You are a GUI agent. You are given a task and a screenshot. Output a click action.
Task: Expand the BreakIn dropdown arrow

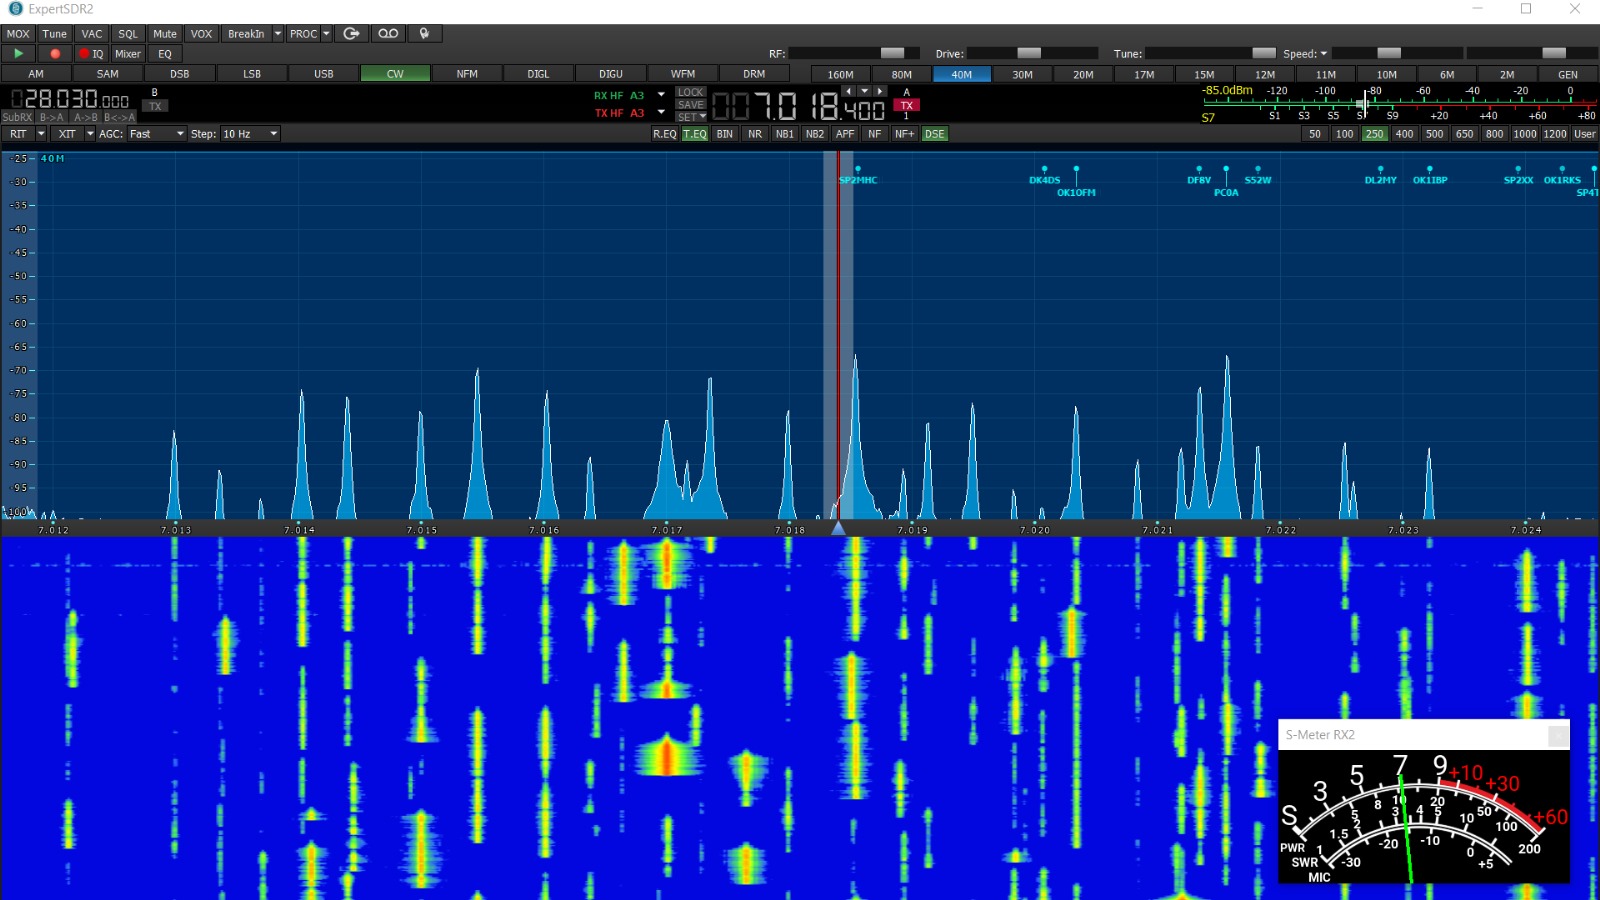(278, 34)
